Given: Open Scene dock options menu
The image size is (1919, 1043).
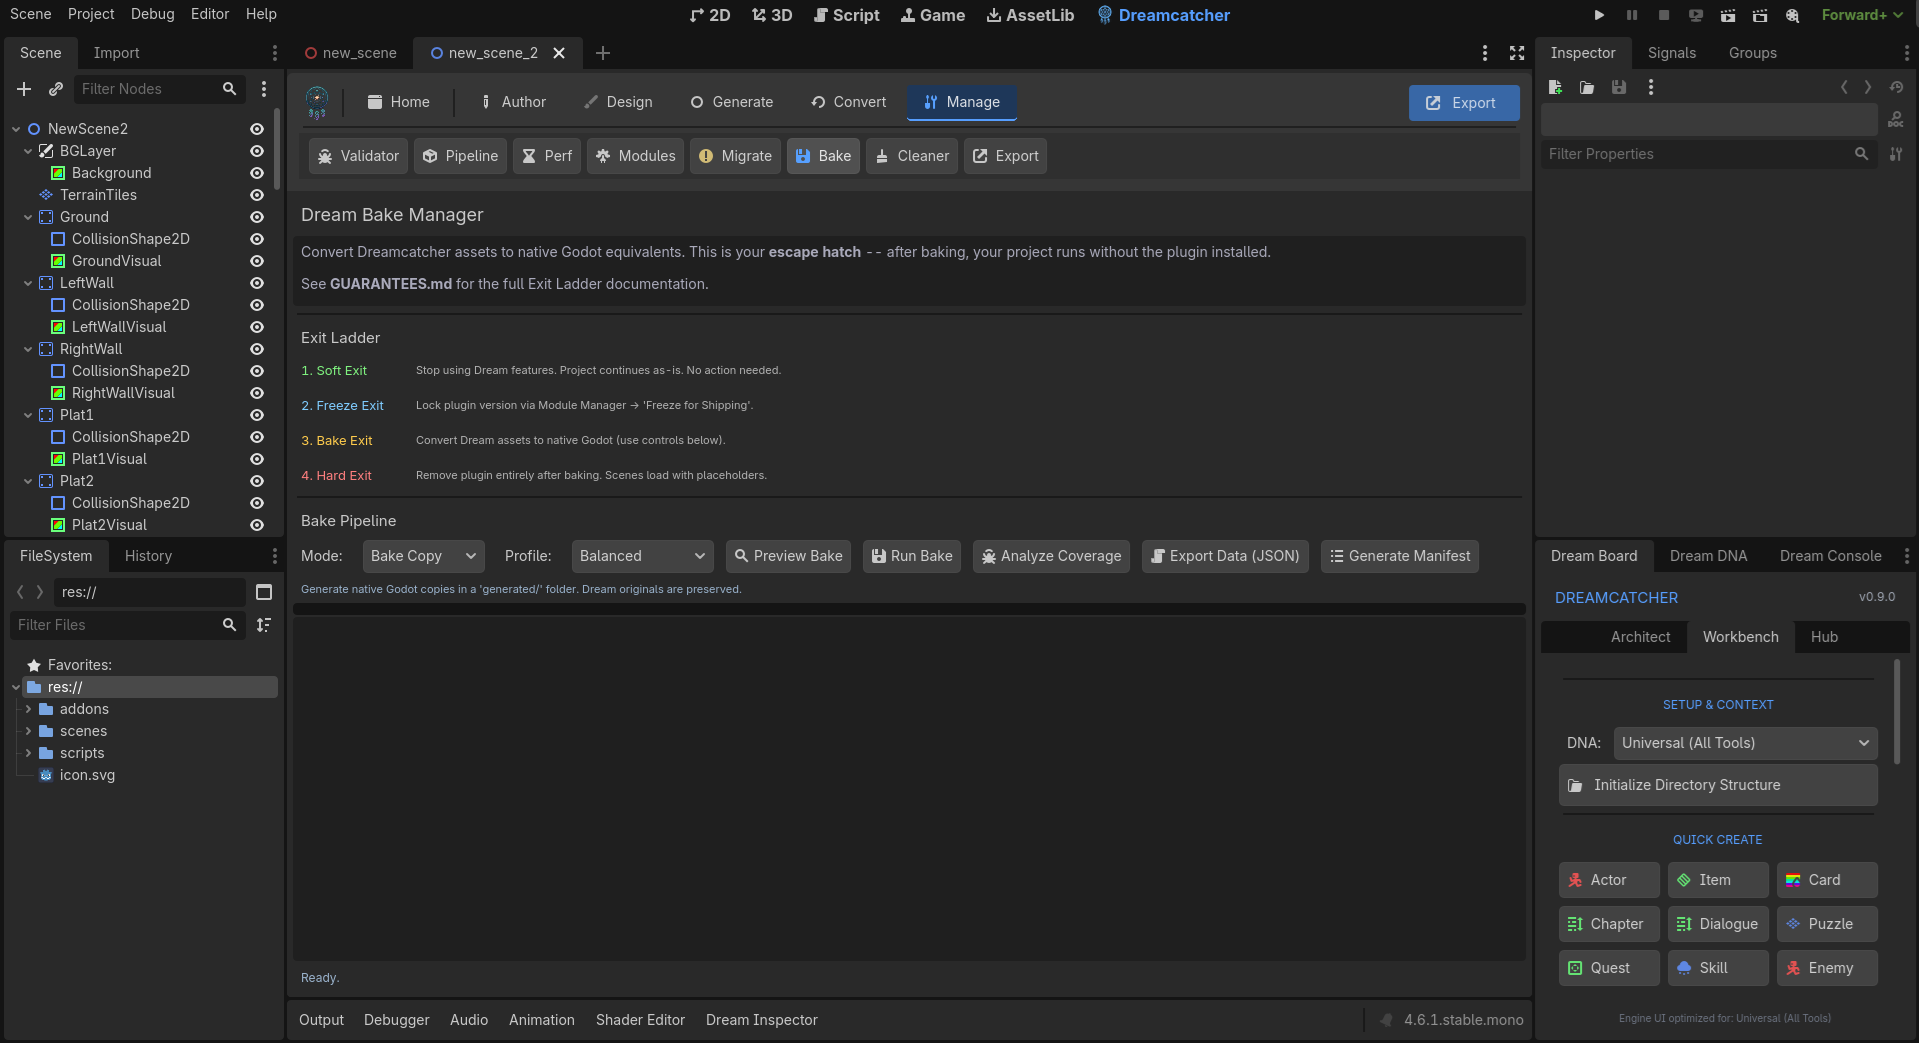Looking at the screenshot, I should (x=275, y=53).
